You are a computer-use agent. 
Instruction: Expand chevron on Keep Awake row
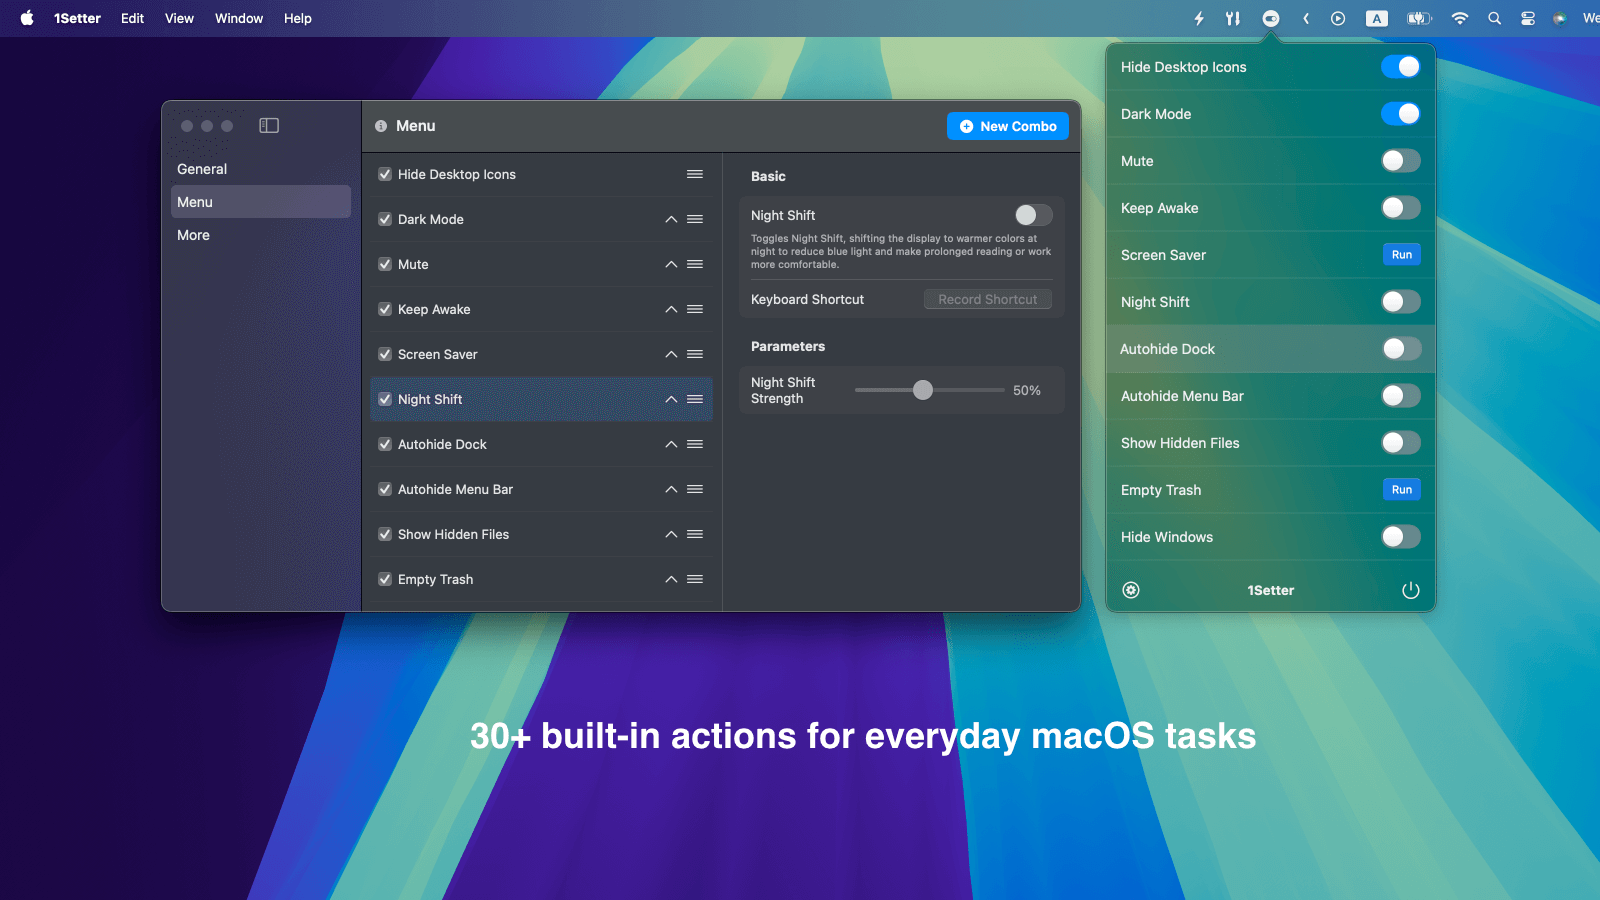[x=671, y=309]
